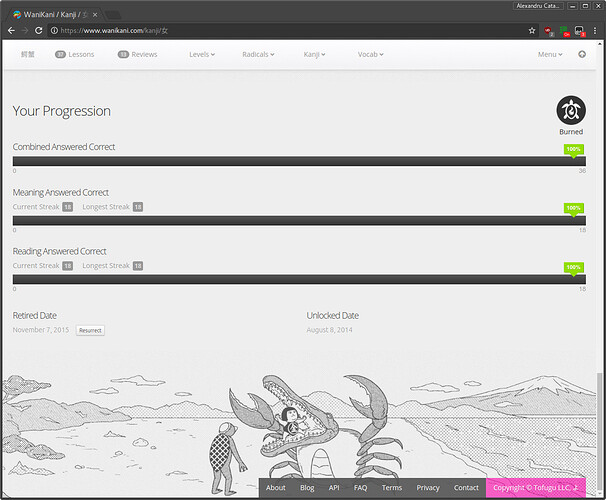Select the November 7, 2015 retired date
The width and height of the screenshot is (606, 500).
(x=41, y=330)
